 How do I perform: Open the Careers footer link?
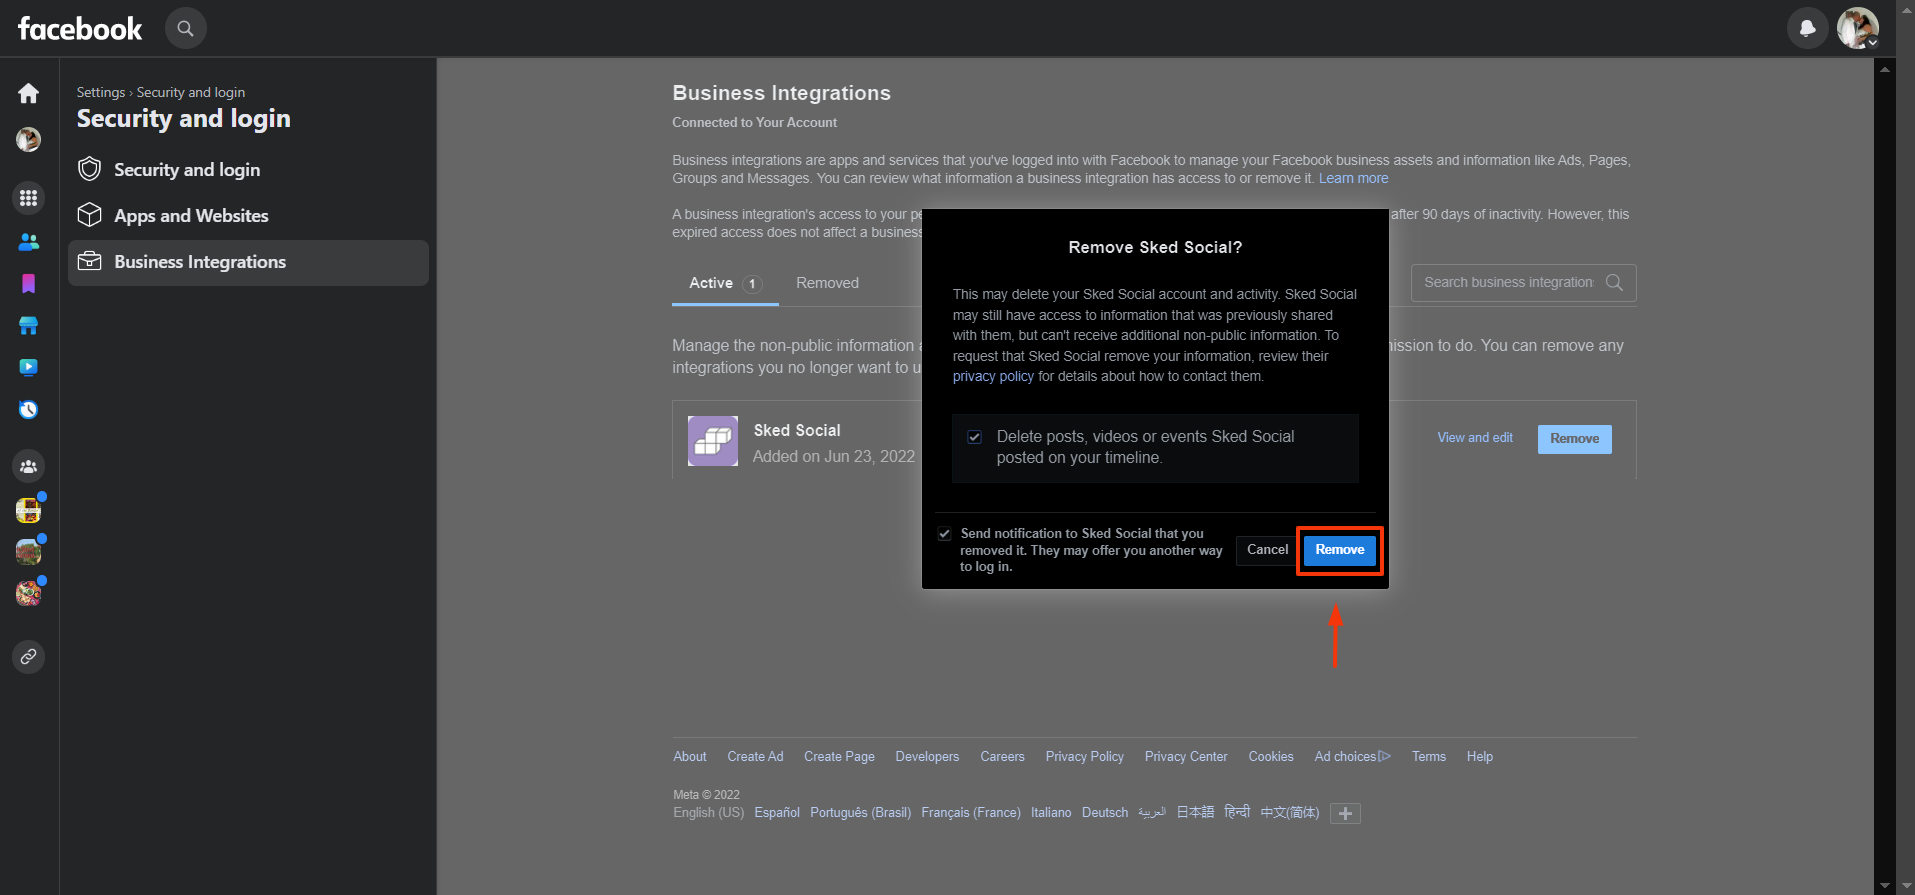click(1002, 757)
